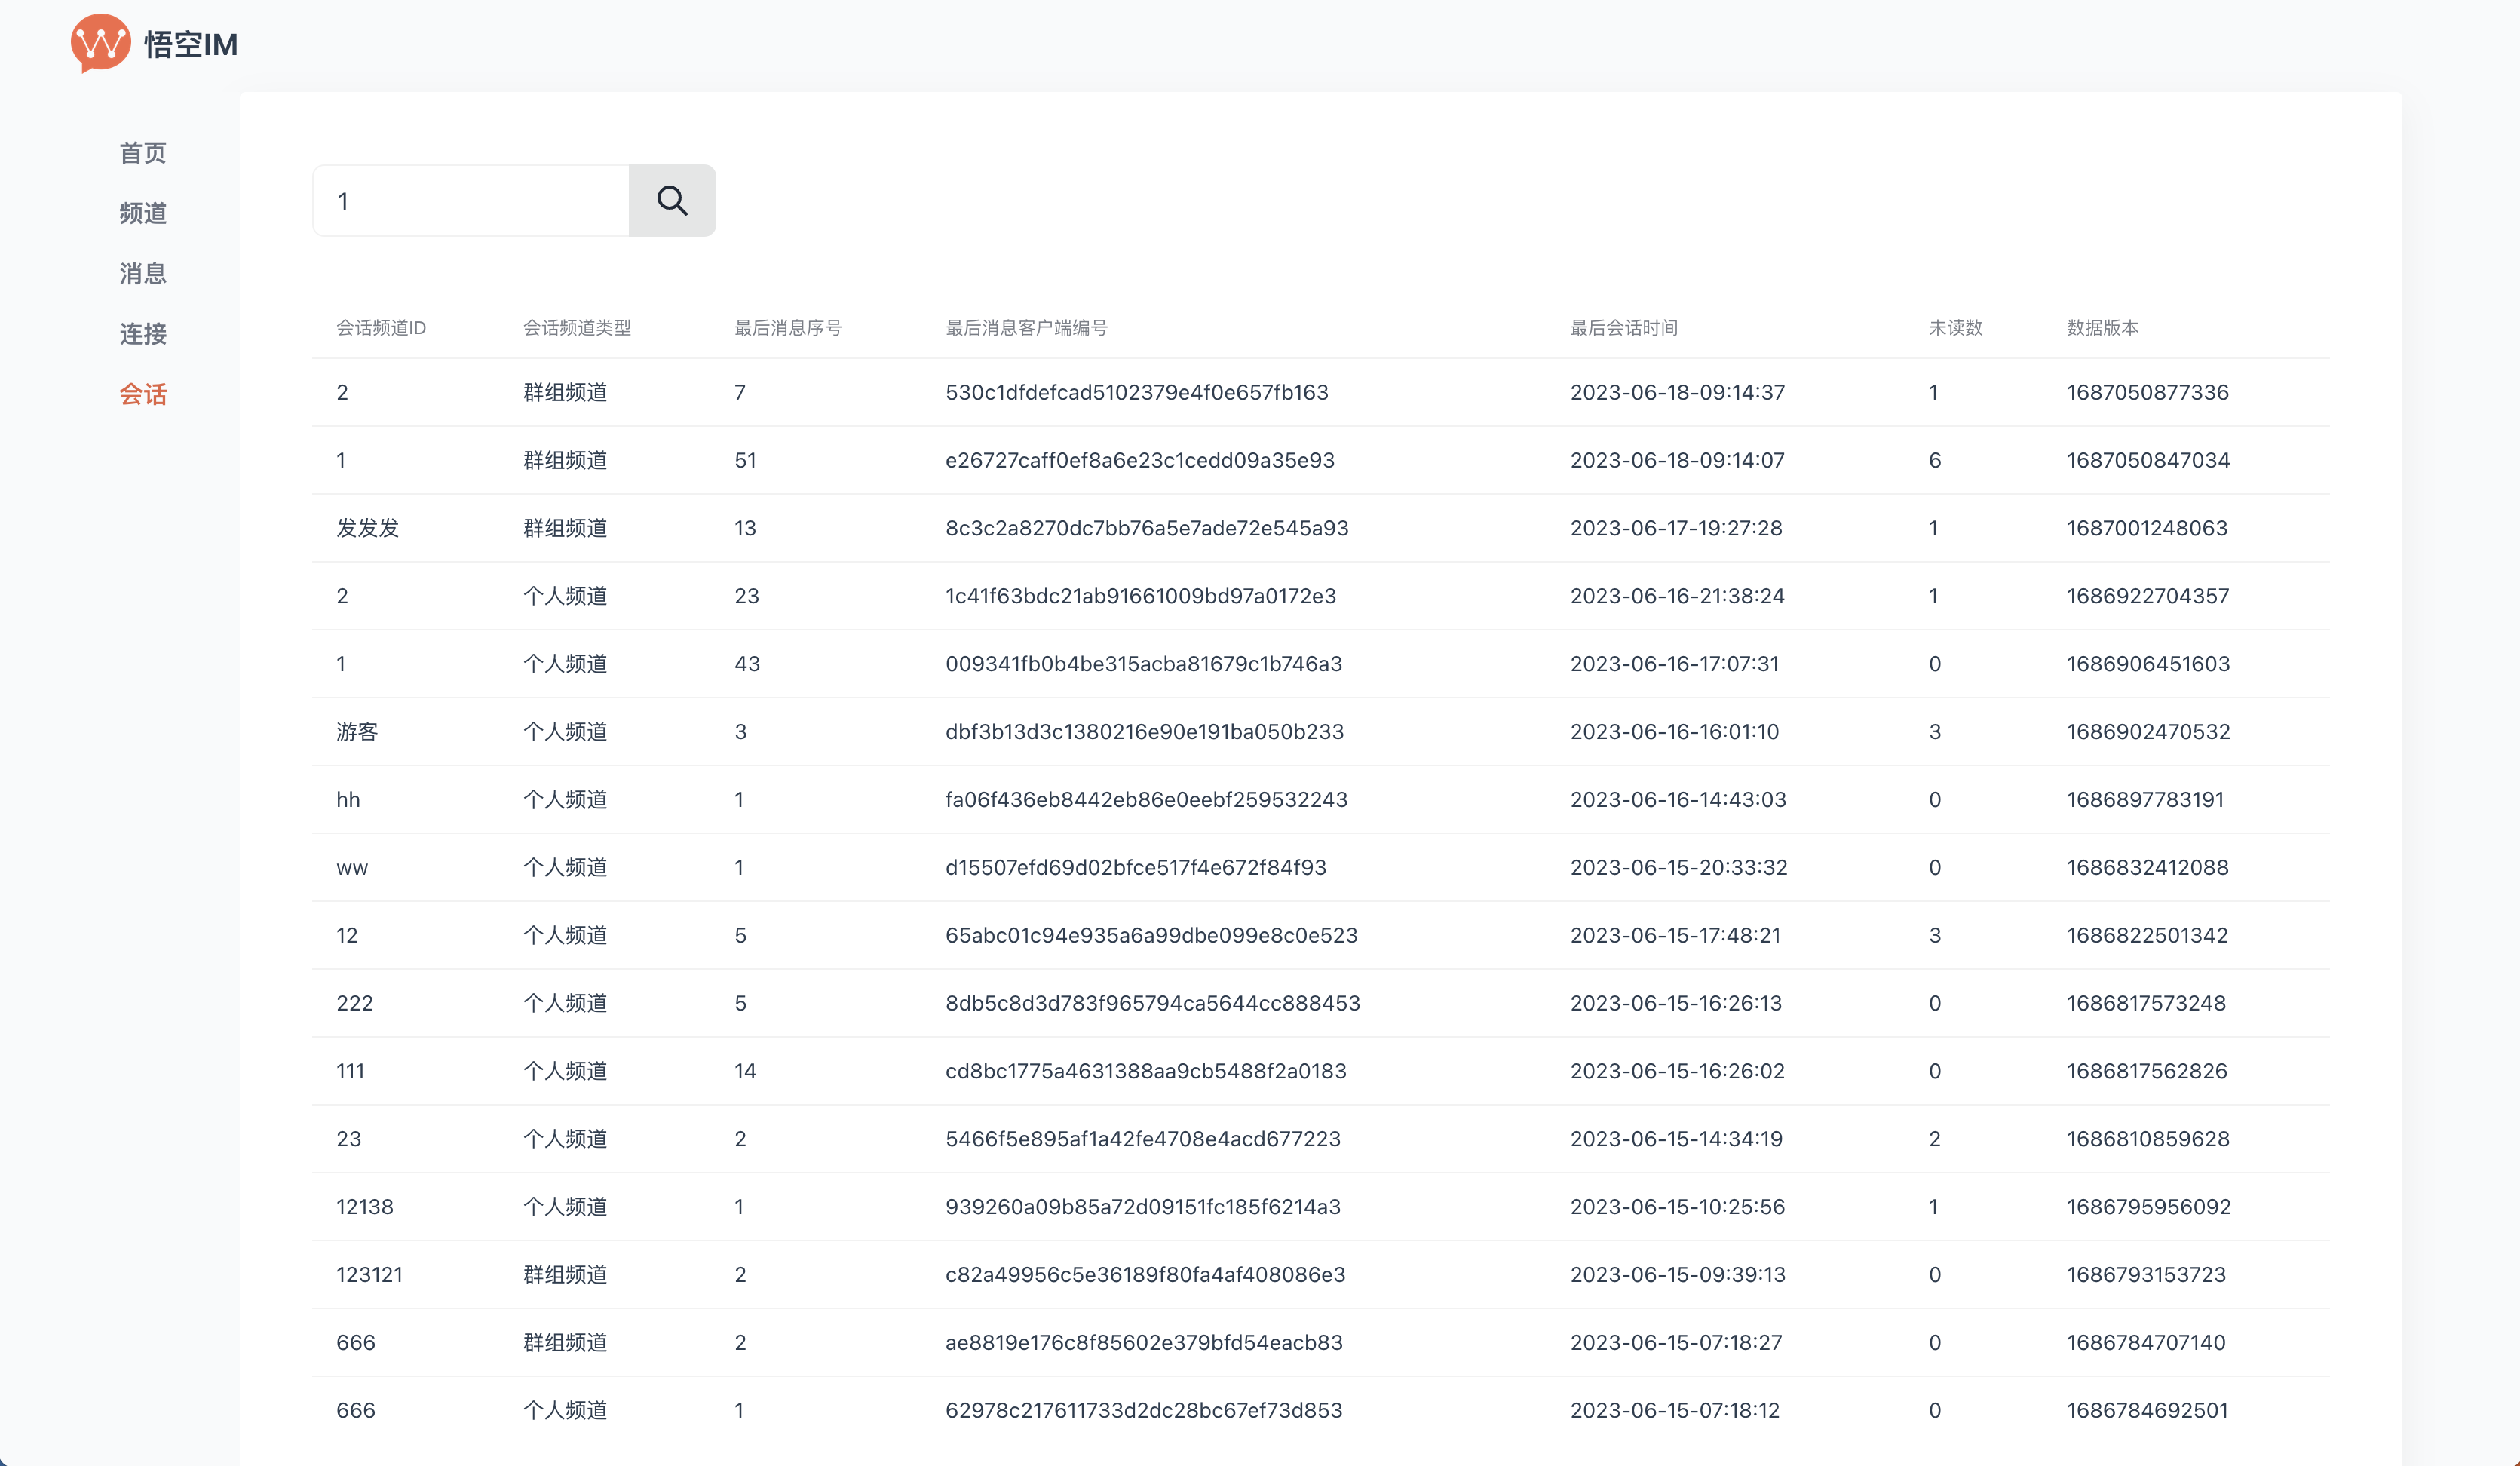Switch to the 连接 sidebar page

[x=143, y=334]
